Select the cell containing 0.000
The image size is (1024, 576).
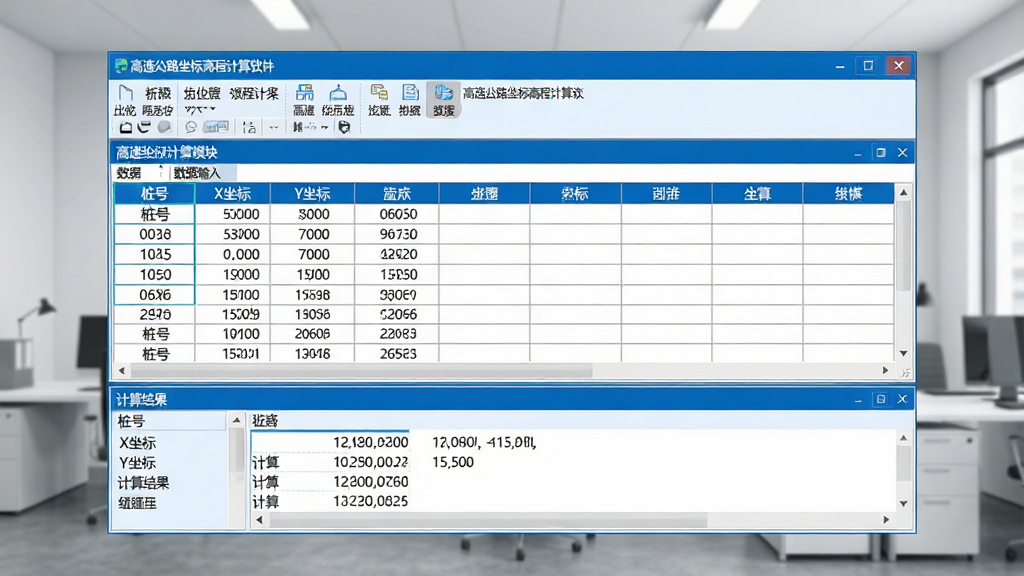(x=232, y=255)
